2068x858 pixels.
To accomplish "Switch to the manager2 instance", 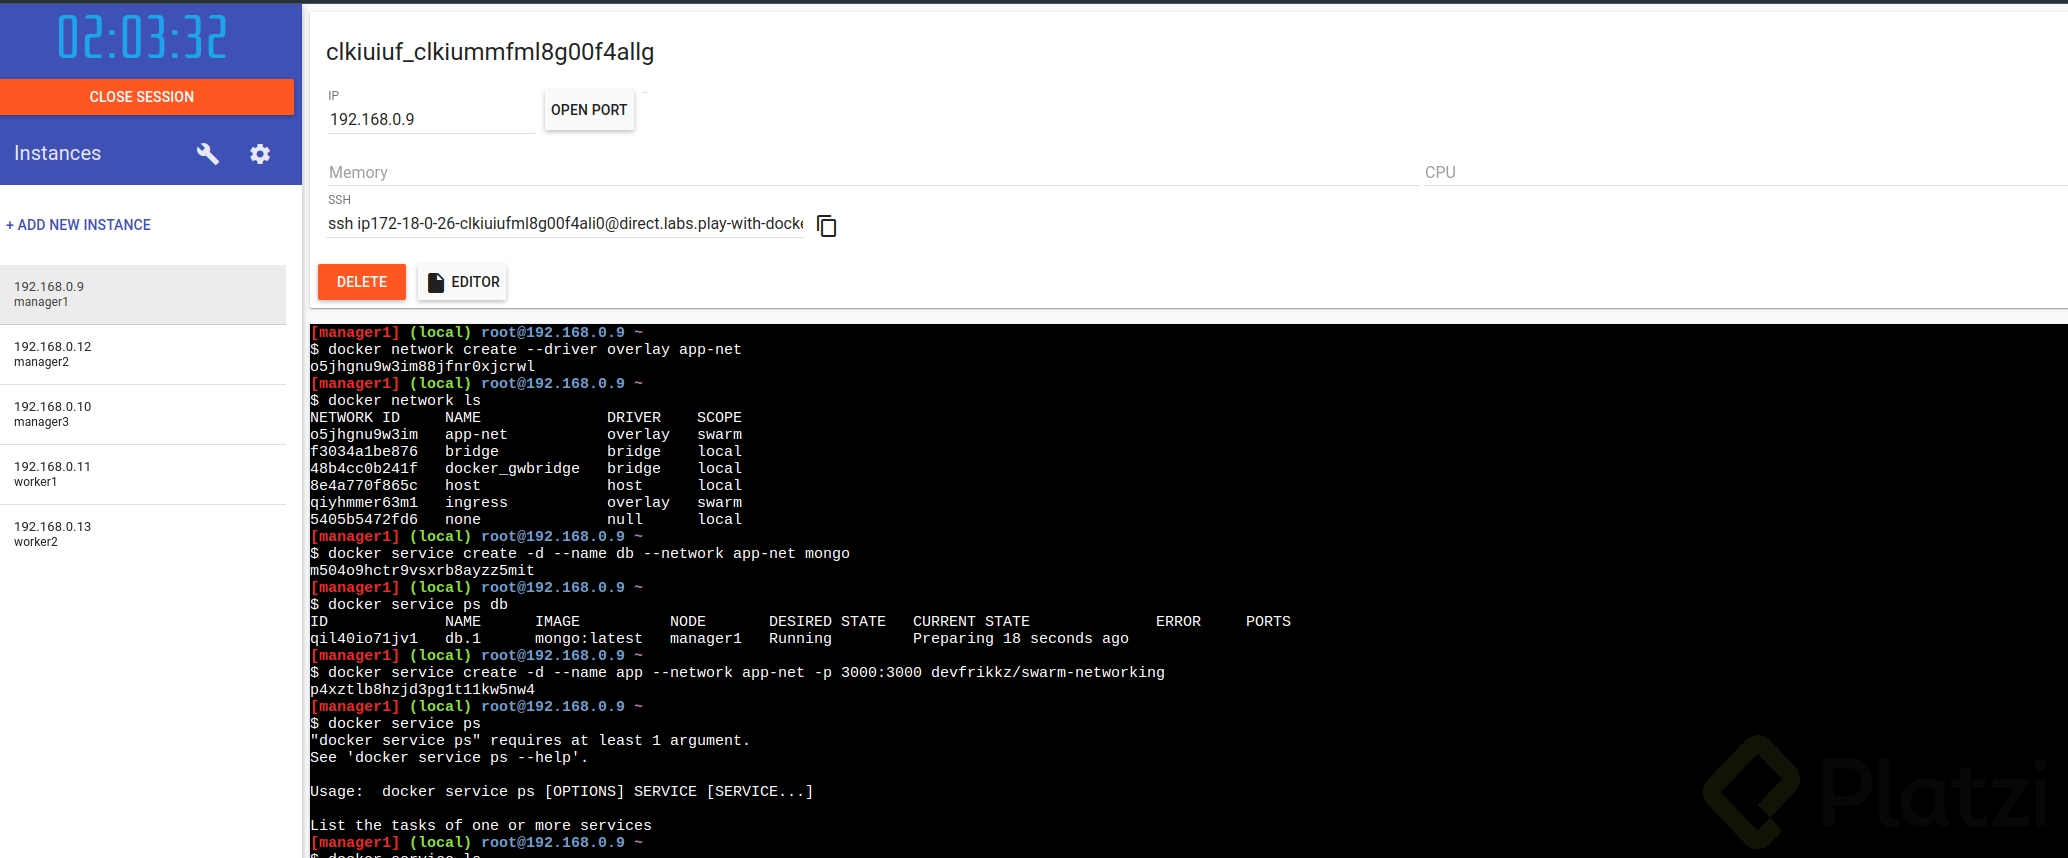I will [143, 354].
